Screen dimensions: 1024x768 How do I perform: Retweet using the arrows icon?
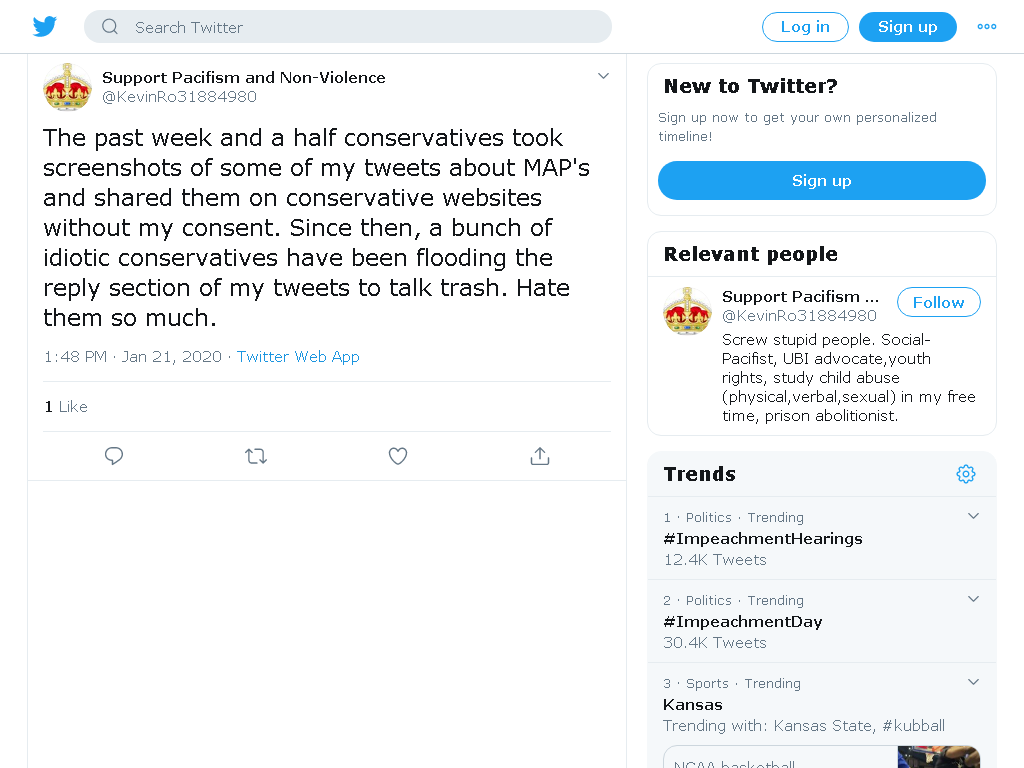[x=256, y=456]
